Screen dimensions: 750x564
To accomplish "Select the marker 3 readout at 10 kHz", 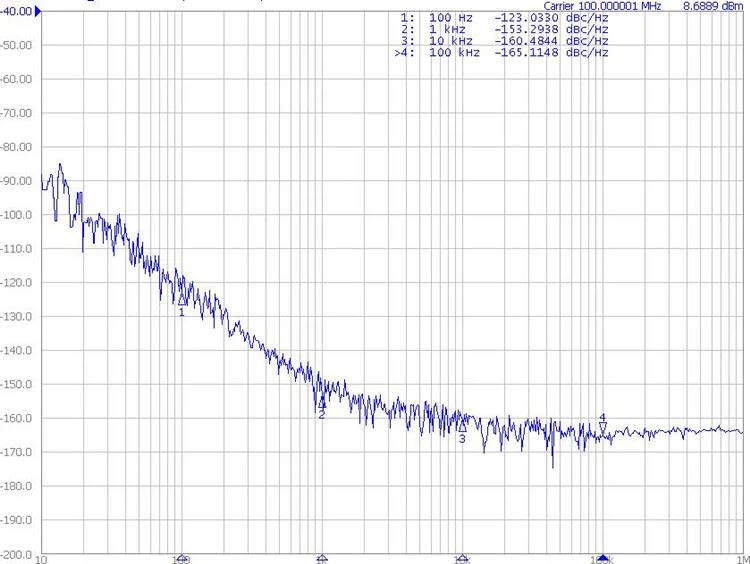I will point(505,41).
